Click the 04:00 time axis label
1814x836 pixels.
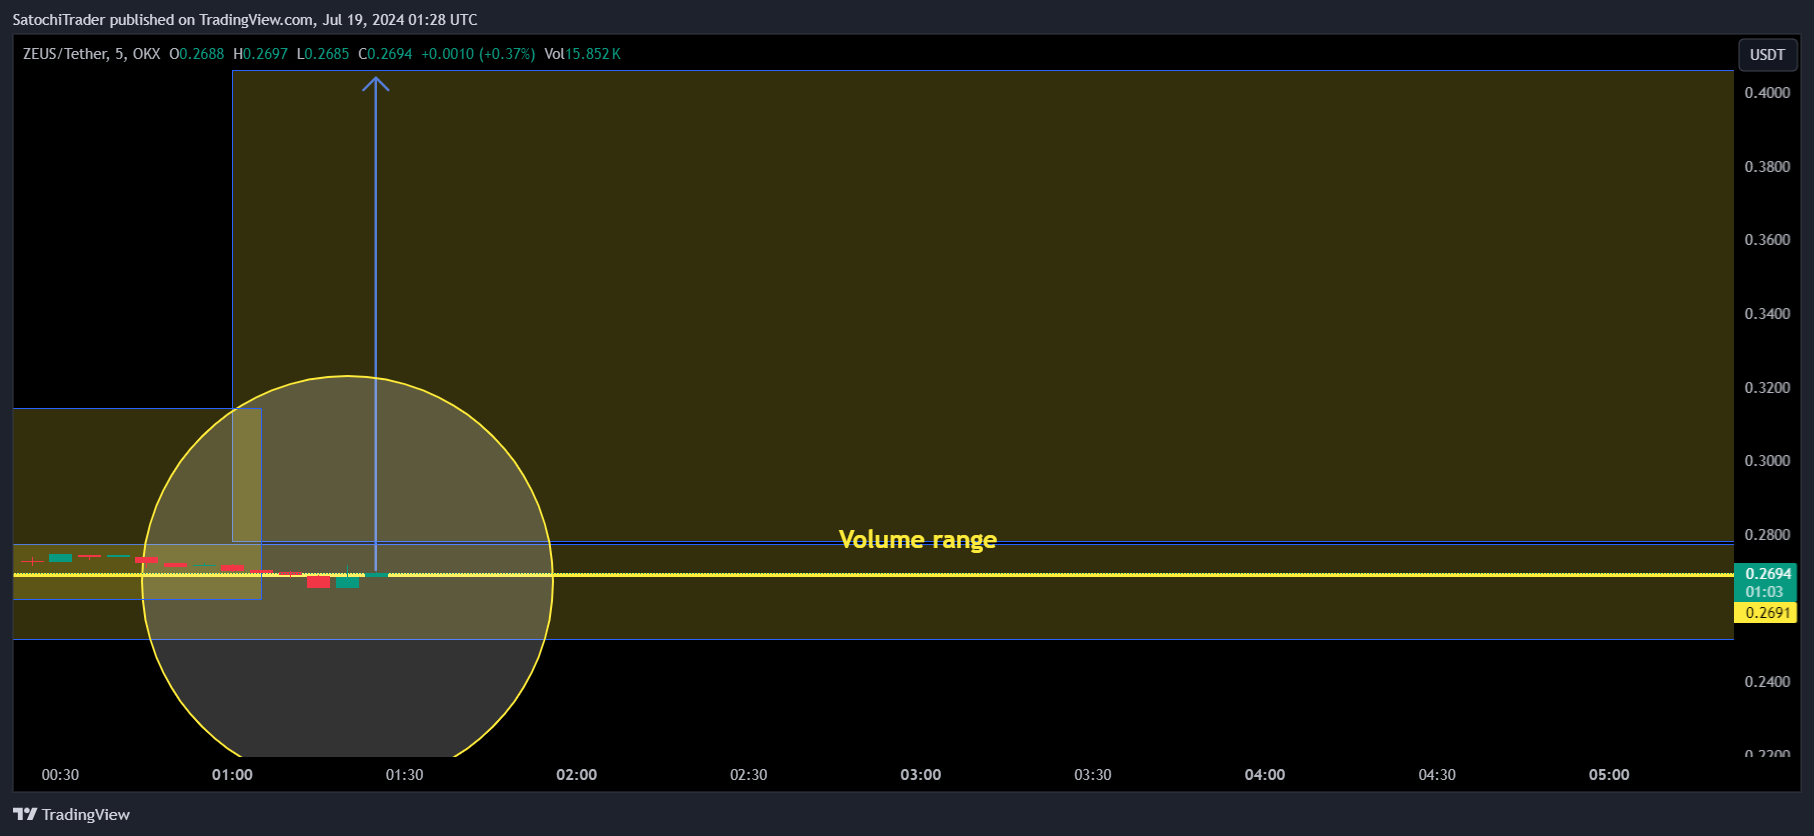pyautogui.click(x=1264, y=775)
